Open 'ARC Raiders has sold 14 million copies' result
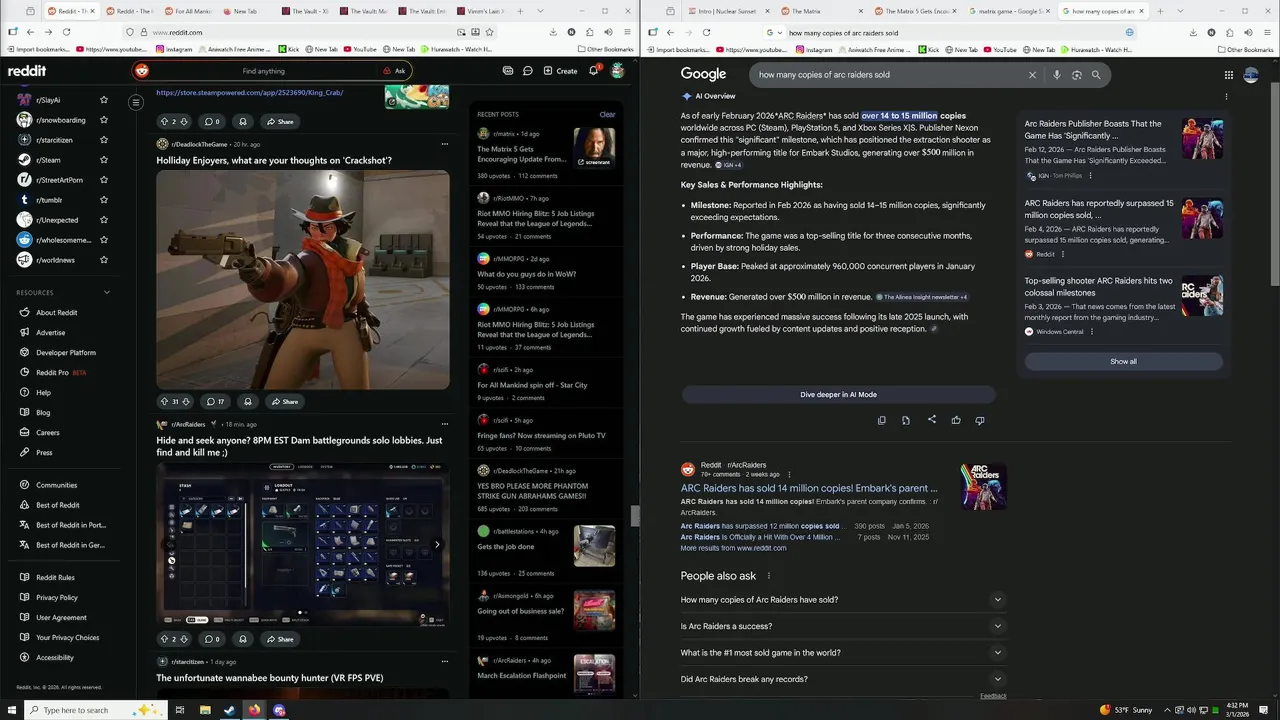 810,489
